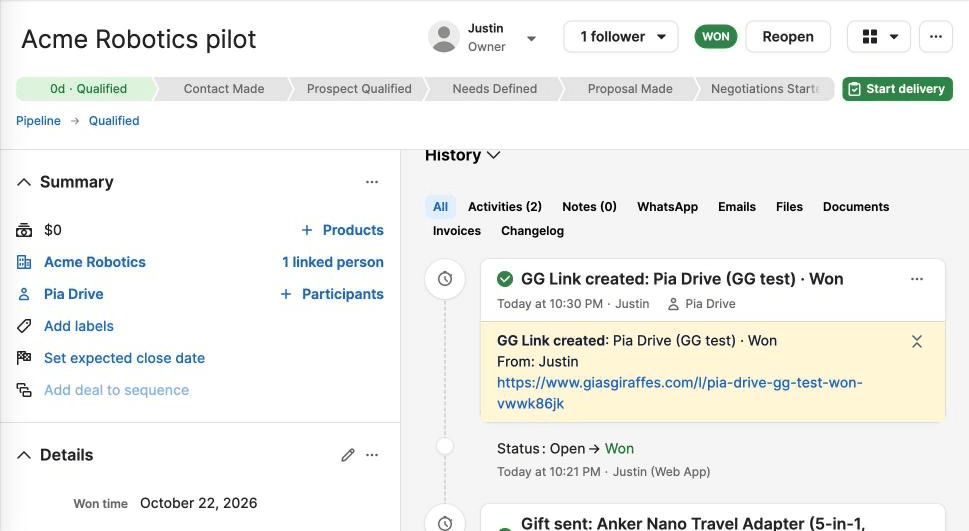Select the Proposal Made pipeline stage
Viewport: 969px width, 531px height.
(630, 89)
